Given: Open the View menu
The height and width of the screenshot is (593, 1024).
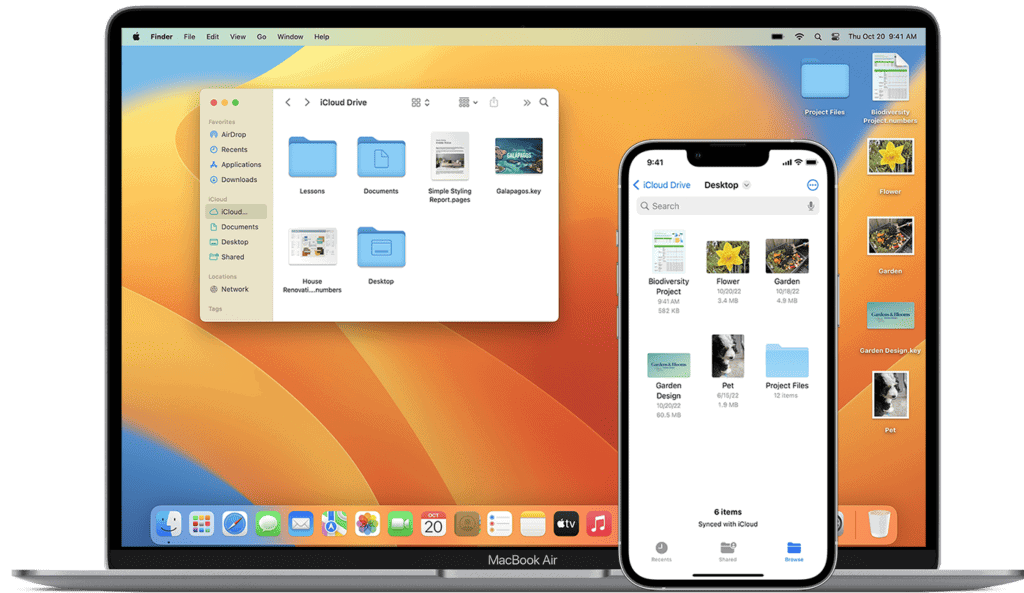Looking at the screenshot, I should (x=238, y=37).
